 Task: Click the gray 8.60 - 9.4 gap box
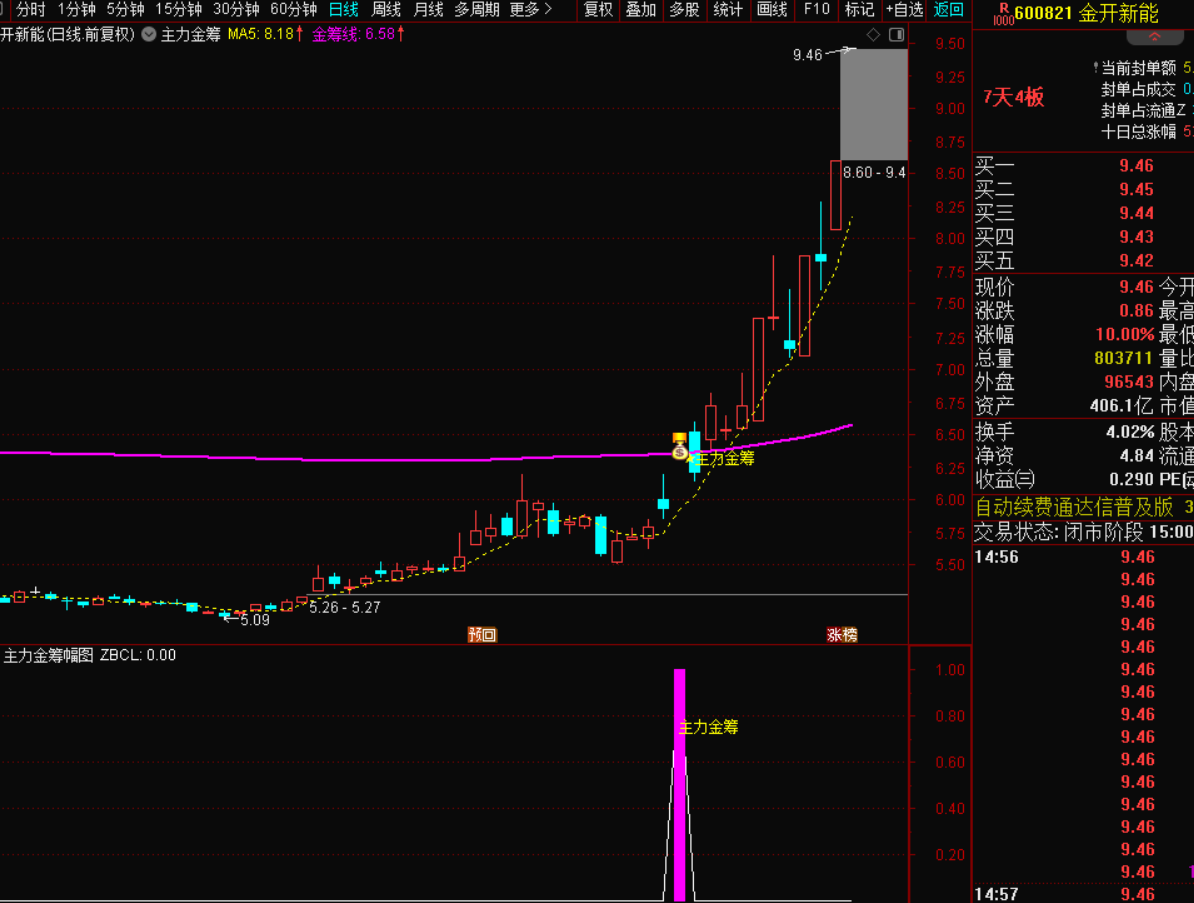point(873,103)
